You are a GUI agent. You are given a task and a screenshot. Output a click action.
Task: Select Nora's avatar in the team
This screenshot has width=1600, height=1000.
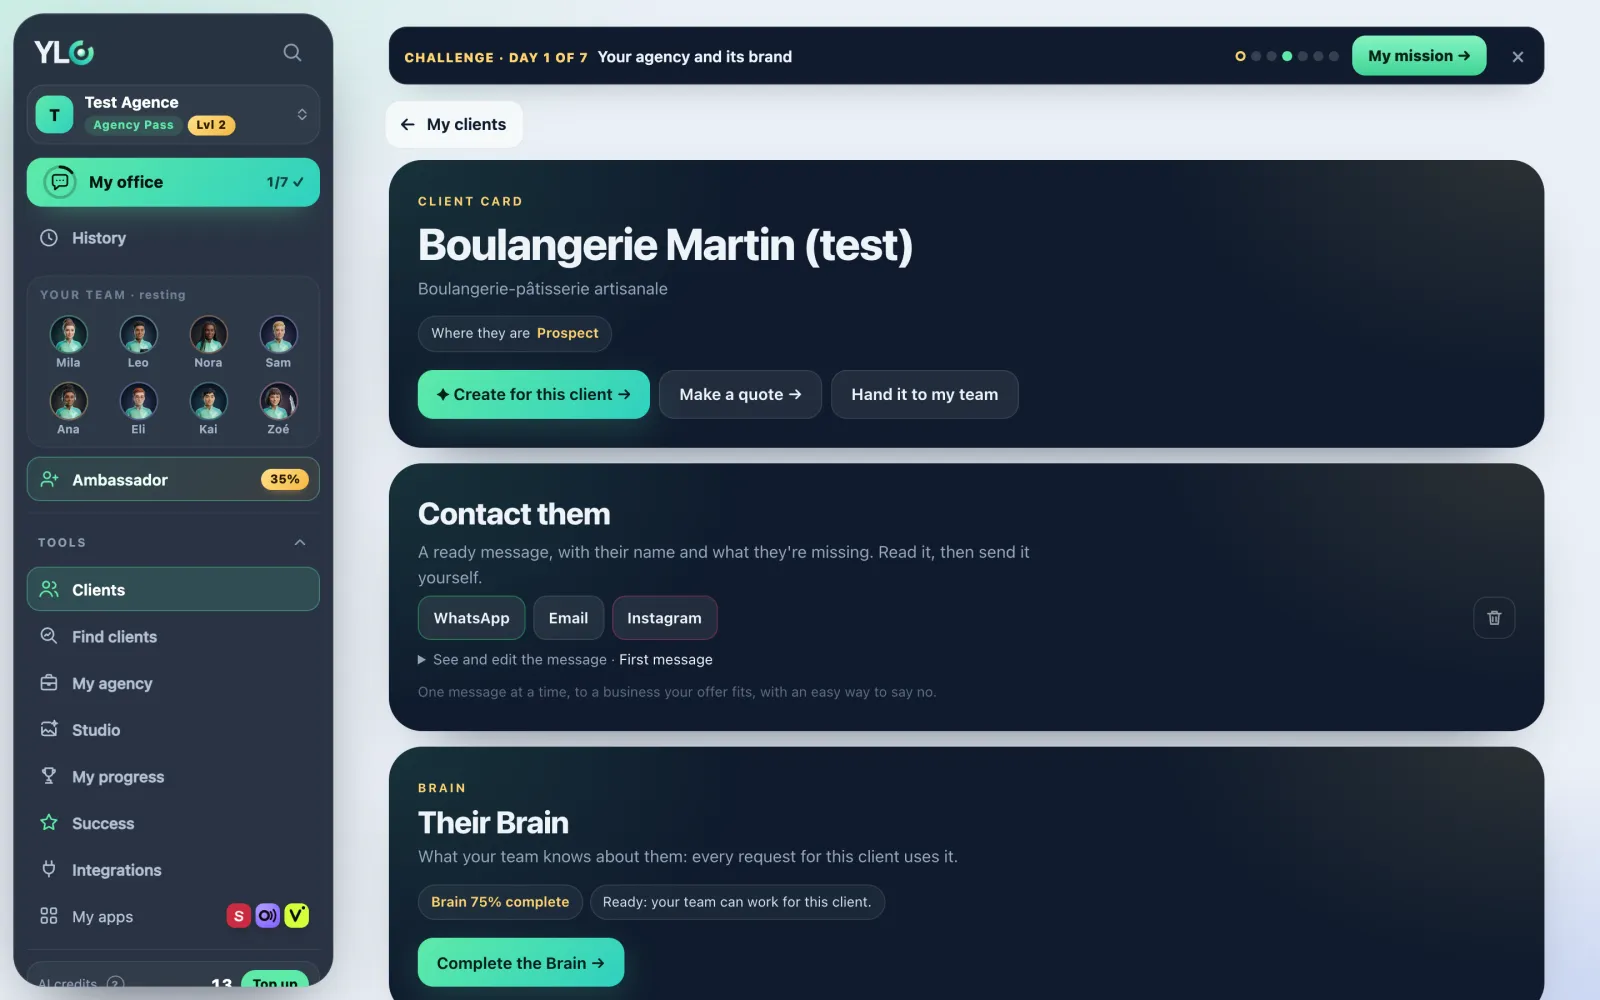click(208, 334)
